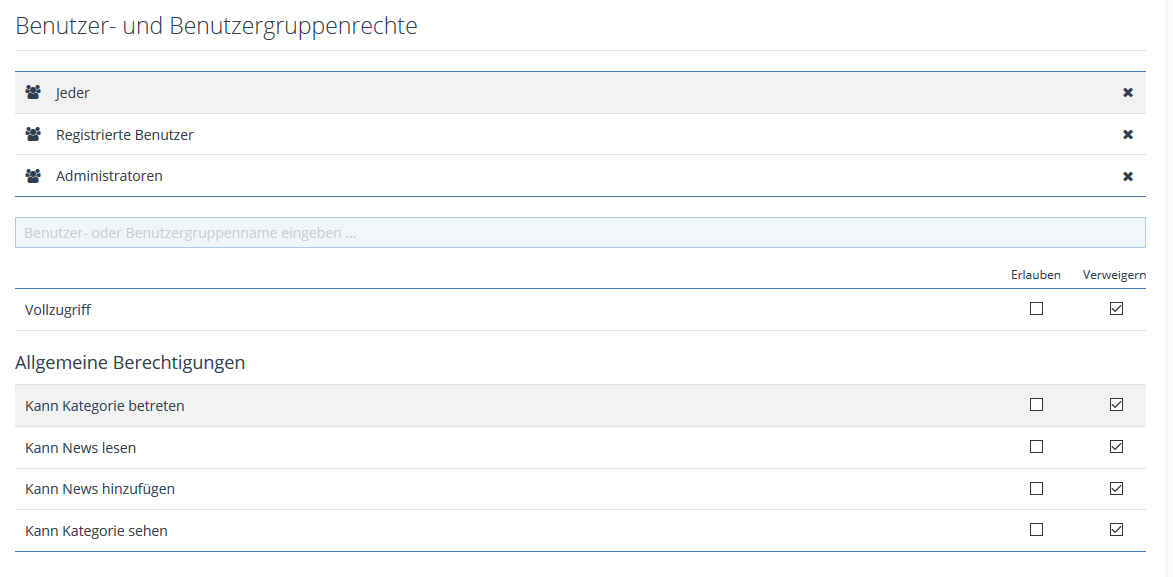Delete Administratoren entry using X icon
Image resolution: width=1173 pixels, height=577 pixels.
[x=1128, y=176]
